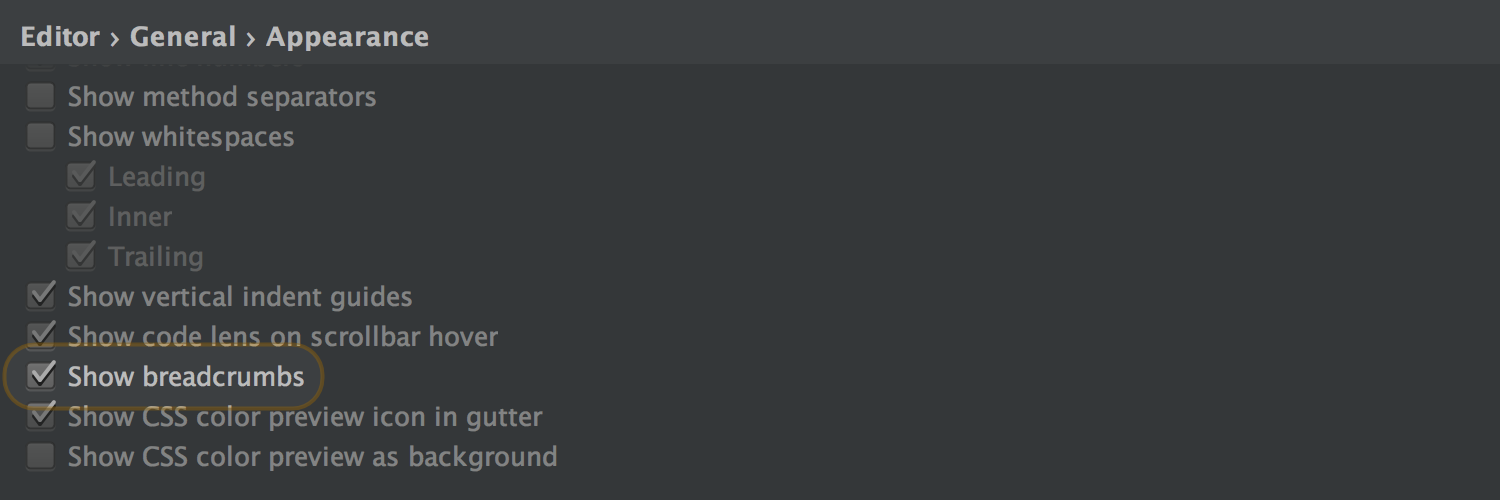The width and height of the screenshot is (1500, 500).
Task: Click the 'Show CSS color preview as background' text
Action: (x=313, y=457)
